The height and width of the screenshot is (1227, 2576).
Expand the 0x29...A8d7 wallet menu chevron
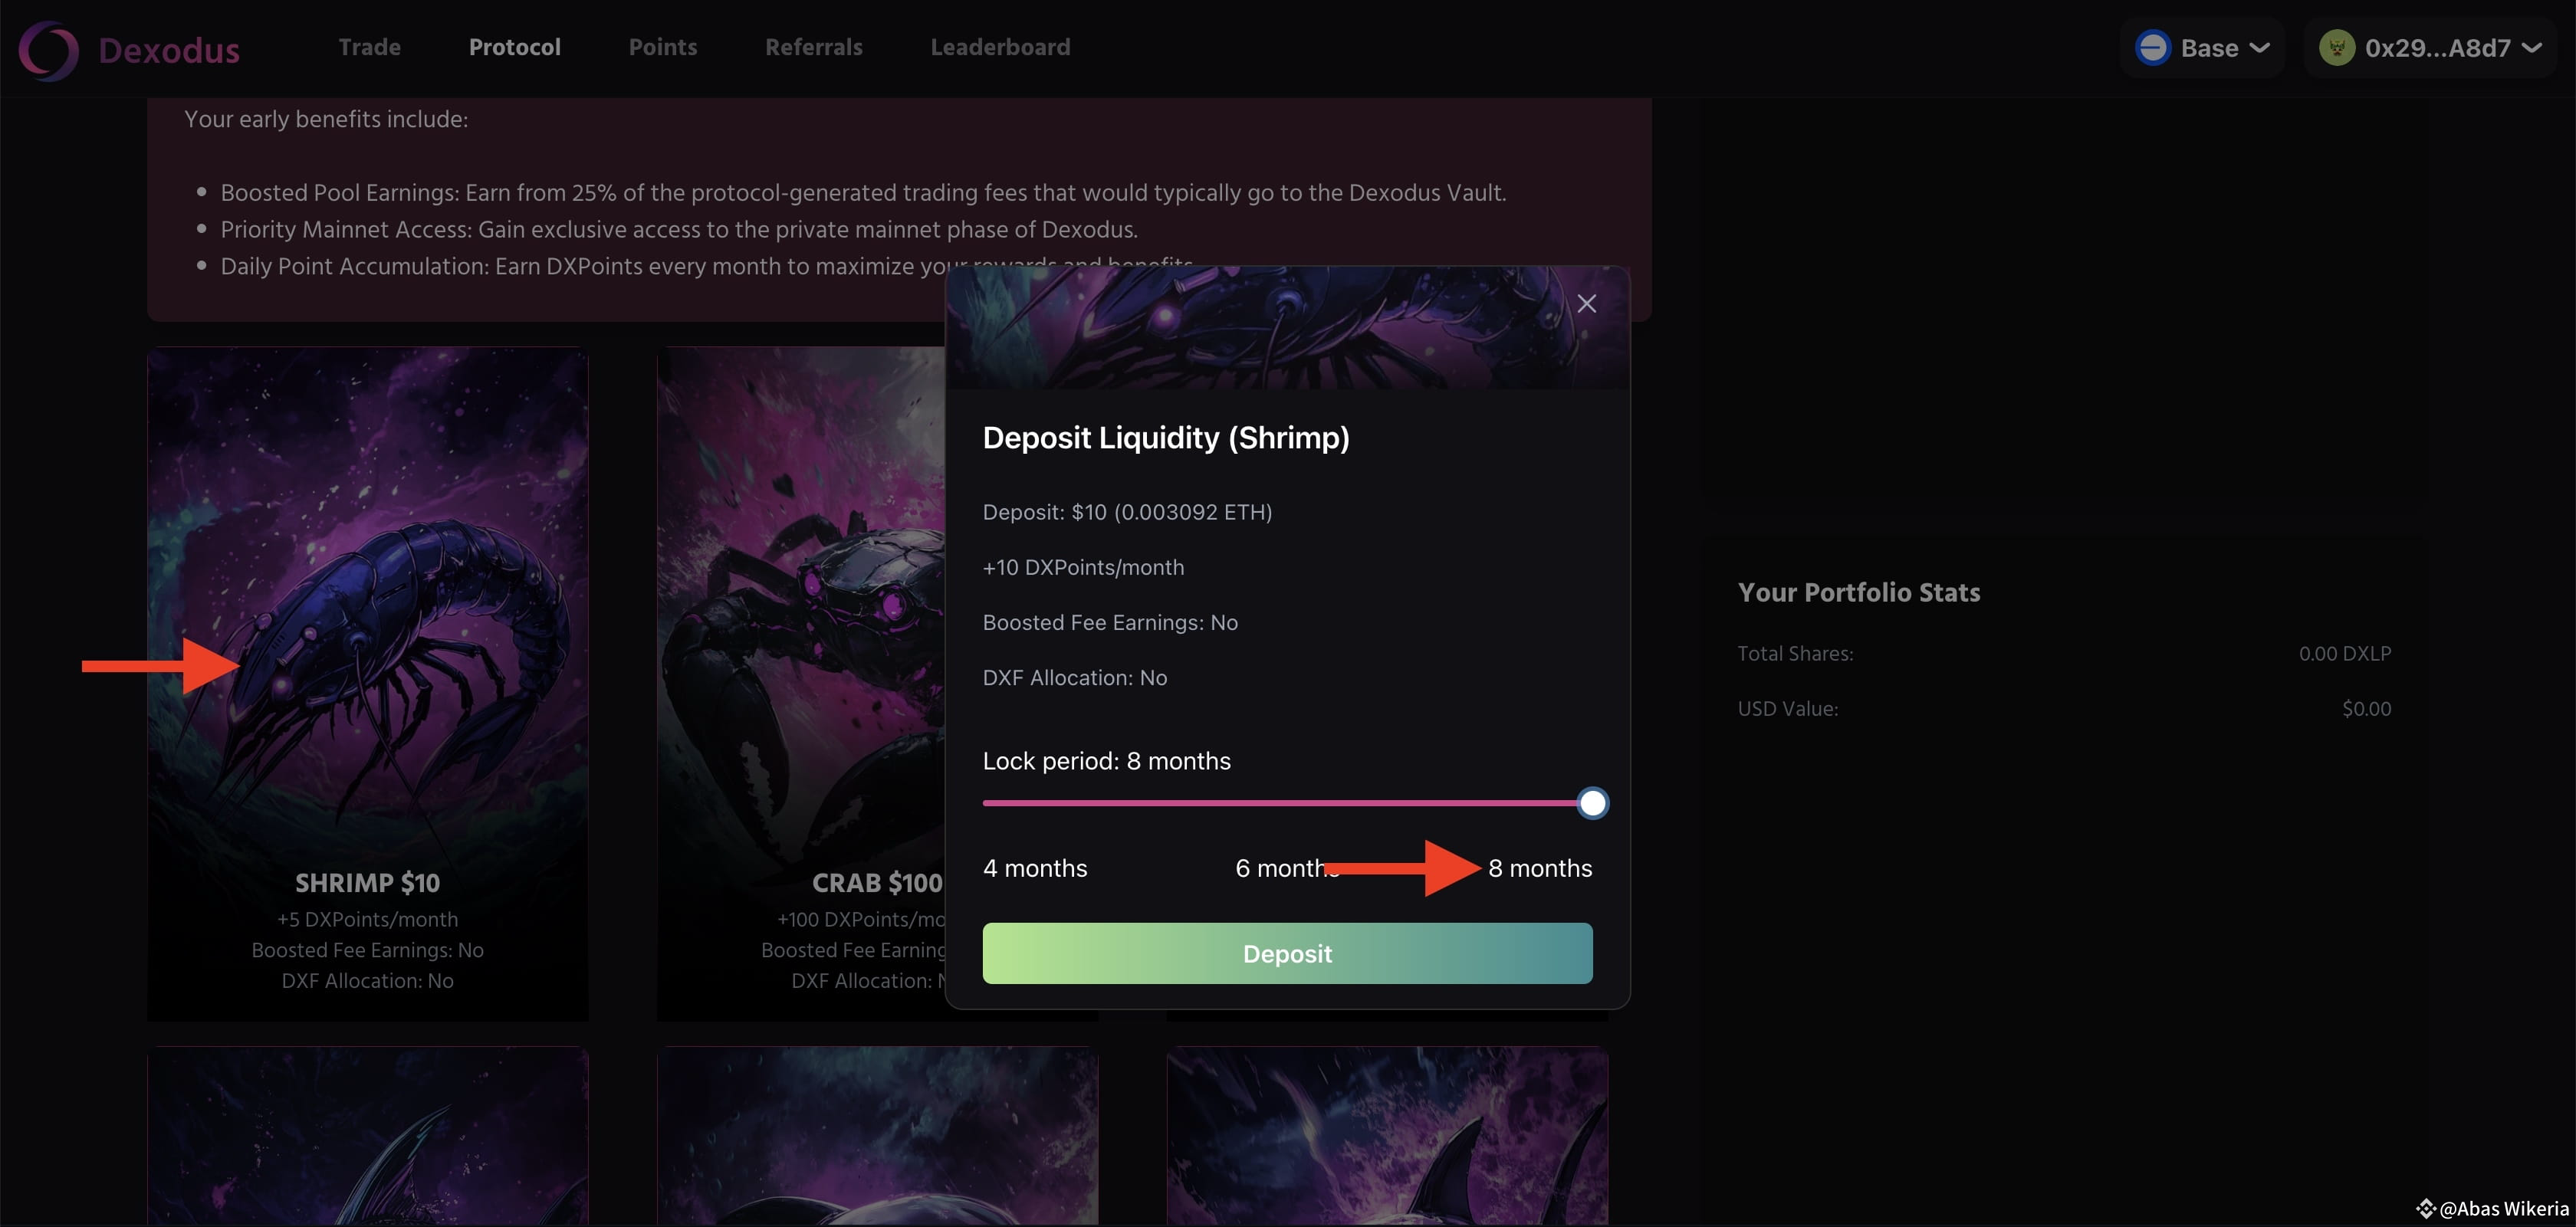(x=2532, y=48)
